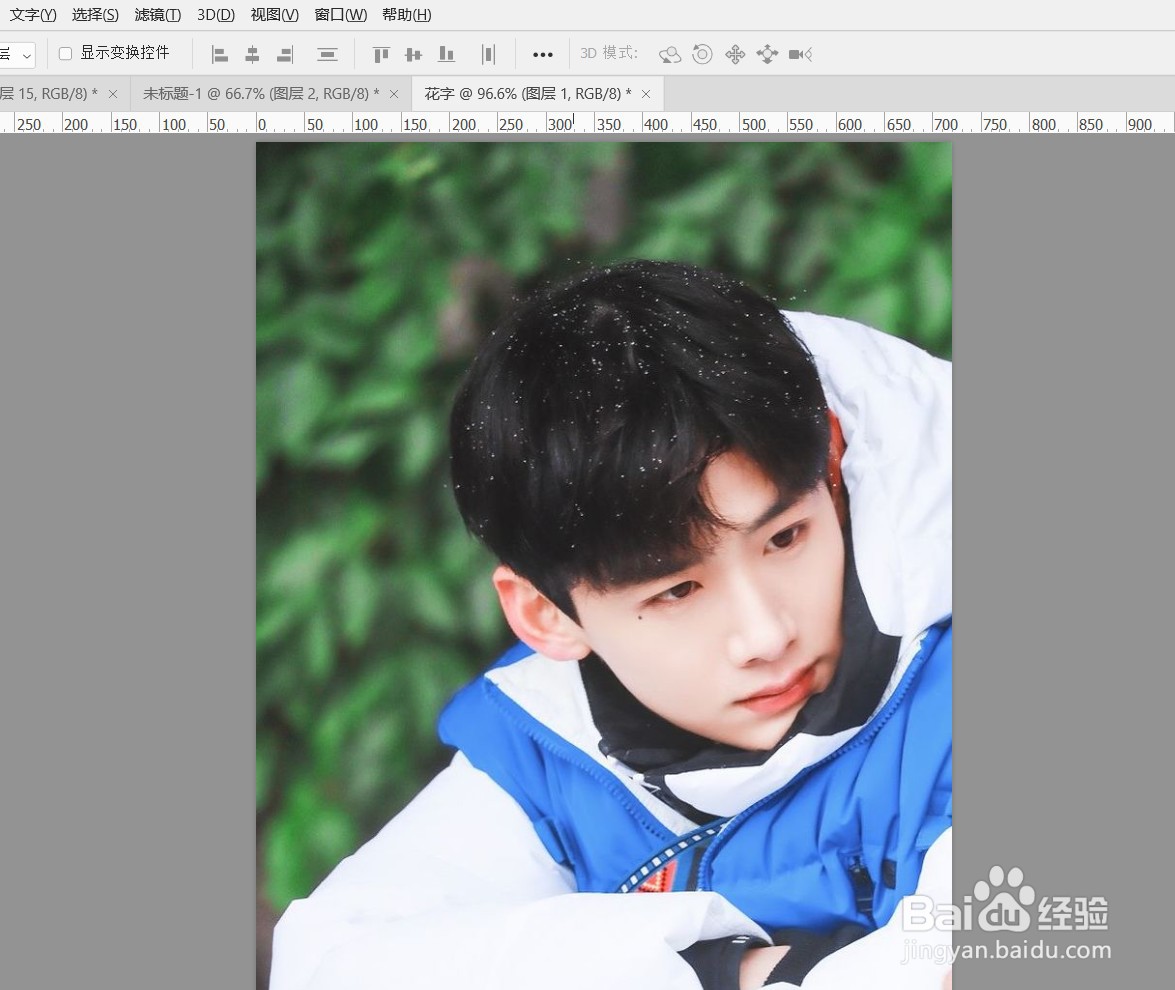Select the 3D orbit/rotate mode icon
The width and height of the screenshot is (1175, 990).
point(670,54)
